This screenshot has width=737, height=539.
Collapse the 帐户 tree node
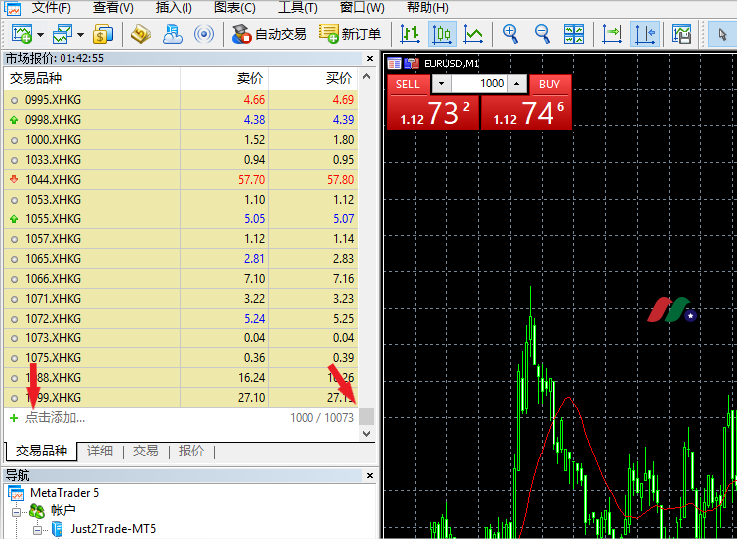point(17,511)
